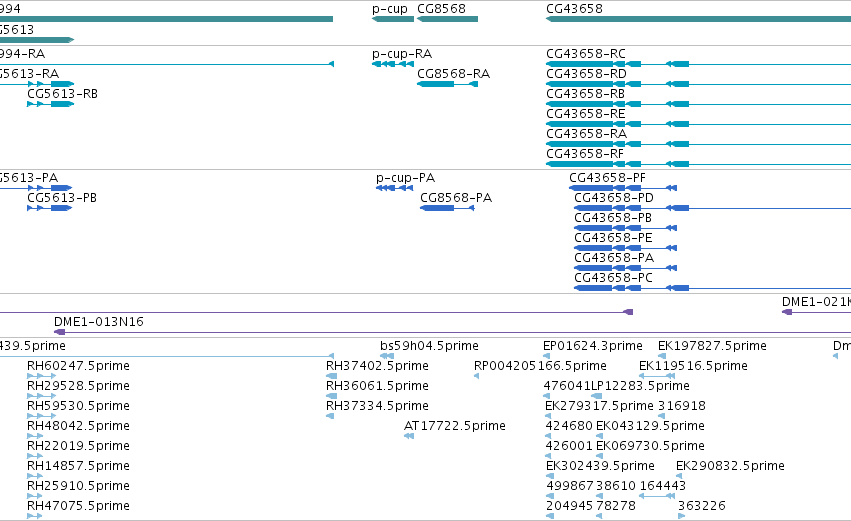
Task: Open EST label RH59530.5prime
Action: pyautogui.click(x=78, y=406)
